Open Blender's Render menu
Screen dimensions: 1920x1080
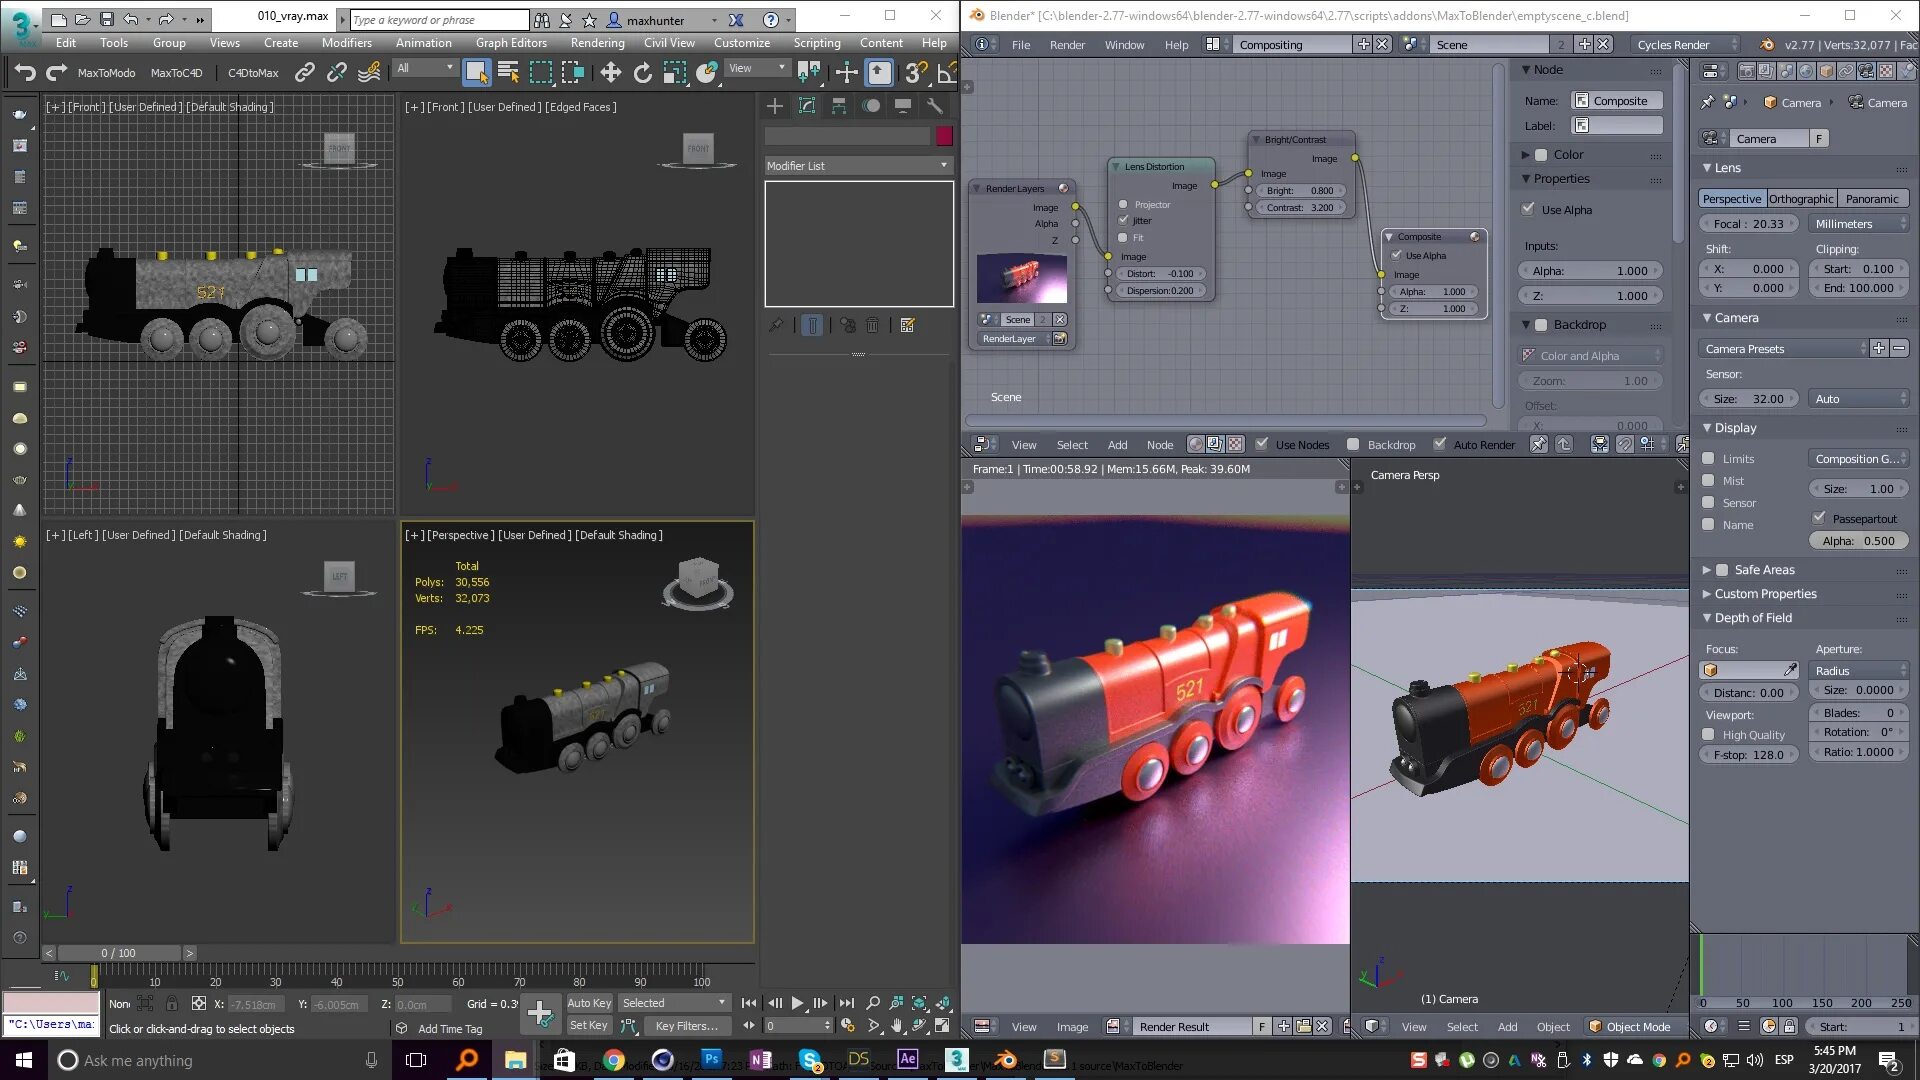pos(1067,45)
